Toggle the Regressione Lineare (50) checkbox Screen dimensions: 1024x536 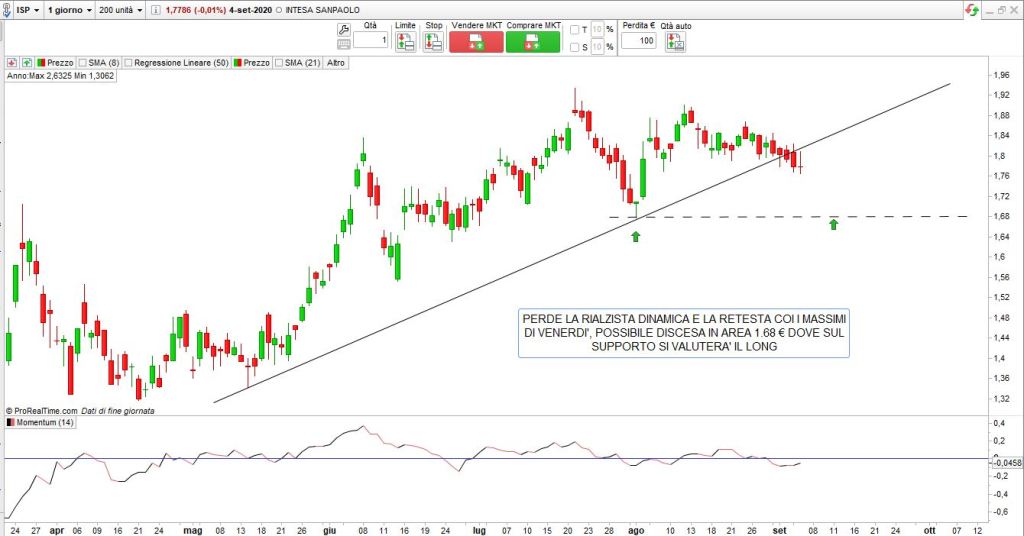point(129,62)
